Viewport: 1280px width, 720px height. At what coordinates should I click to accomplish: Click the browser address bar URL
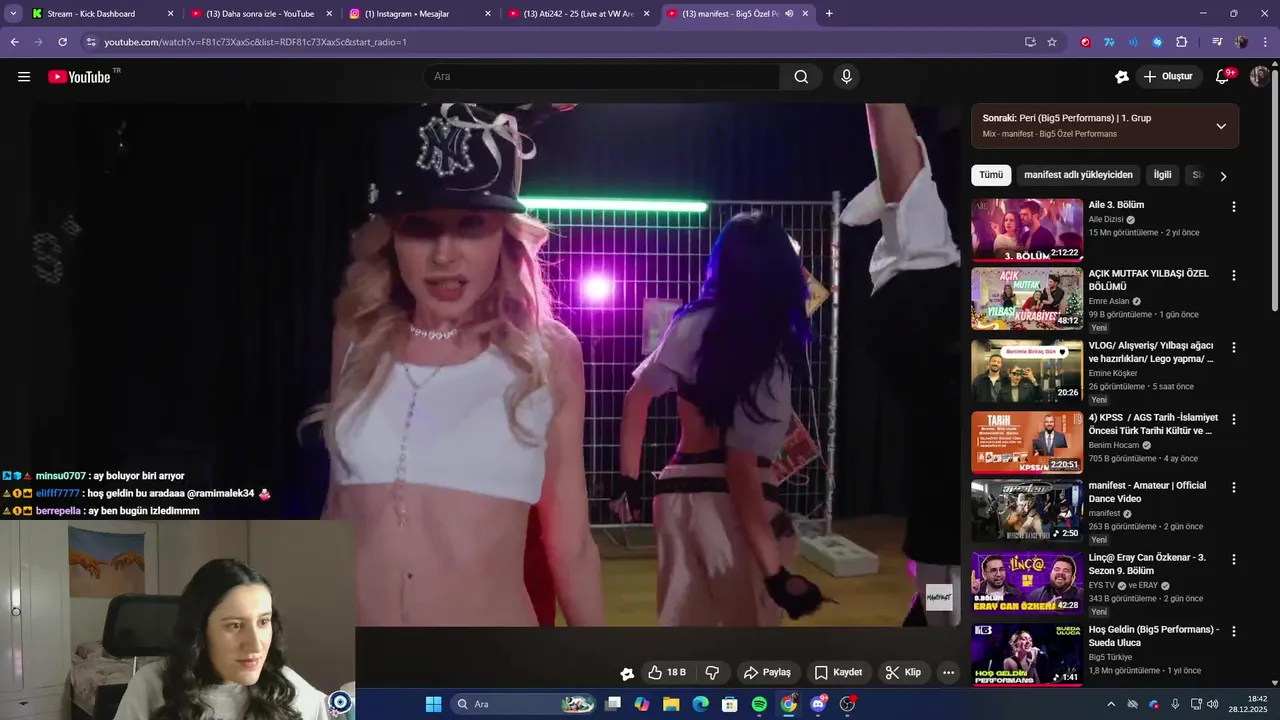[x=255, y=42]
